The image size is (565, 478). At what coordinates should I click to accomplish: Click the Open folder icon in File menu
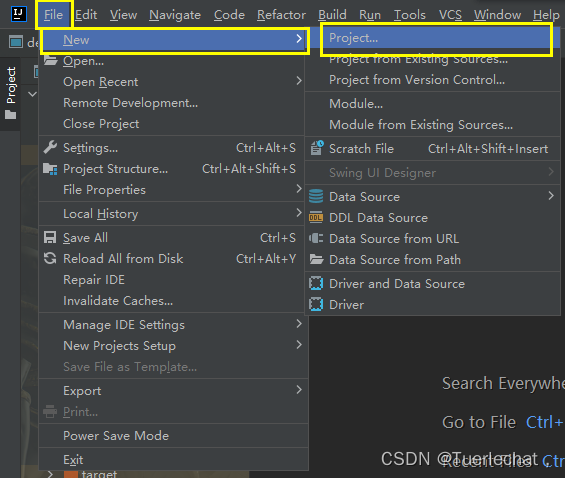[50, 60]
